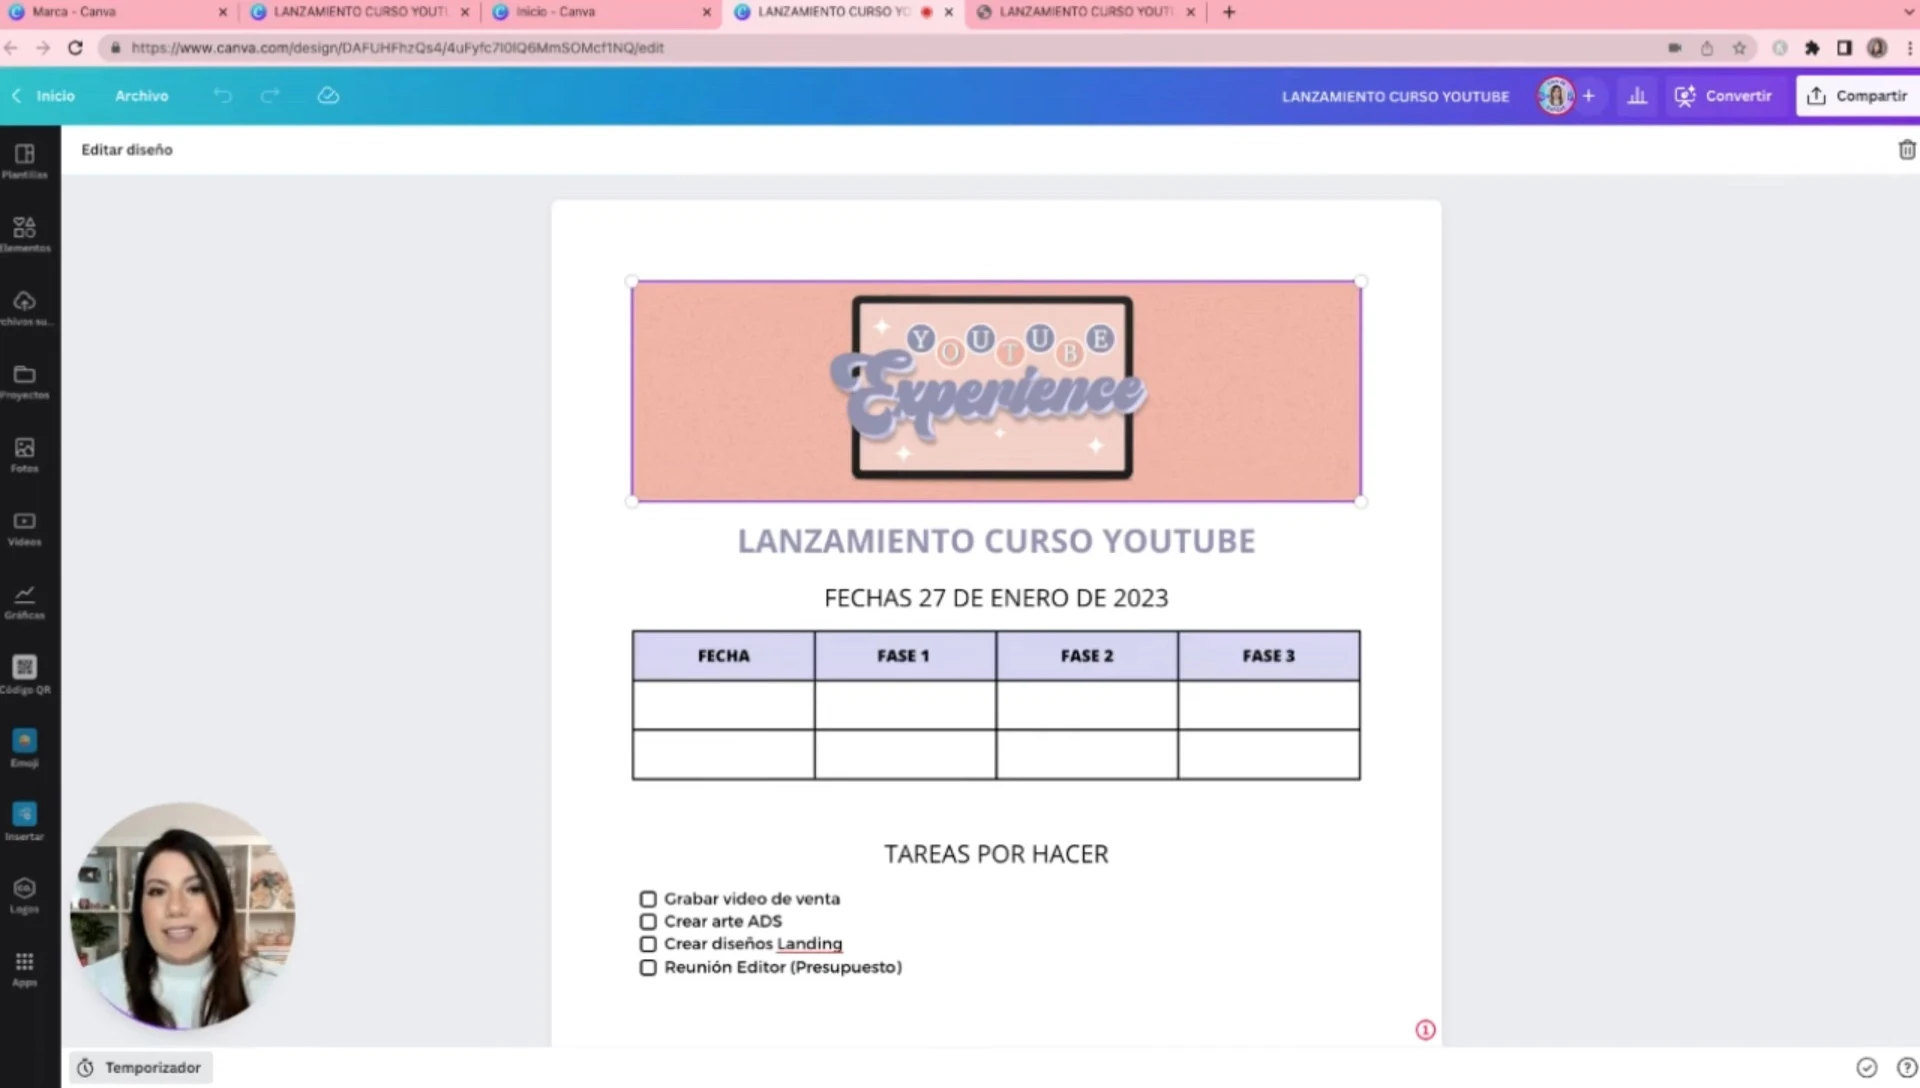Screen dimensions: 1920x1088
Task: Expand the browser tab list chevron
Action: (x=1909, y=12)
